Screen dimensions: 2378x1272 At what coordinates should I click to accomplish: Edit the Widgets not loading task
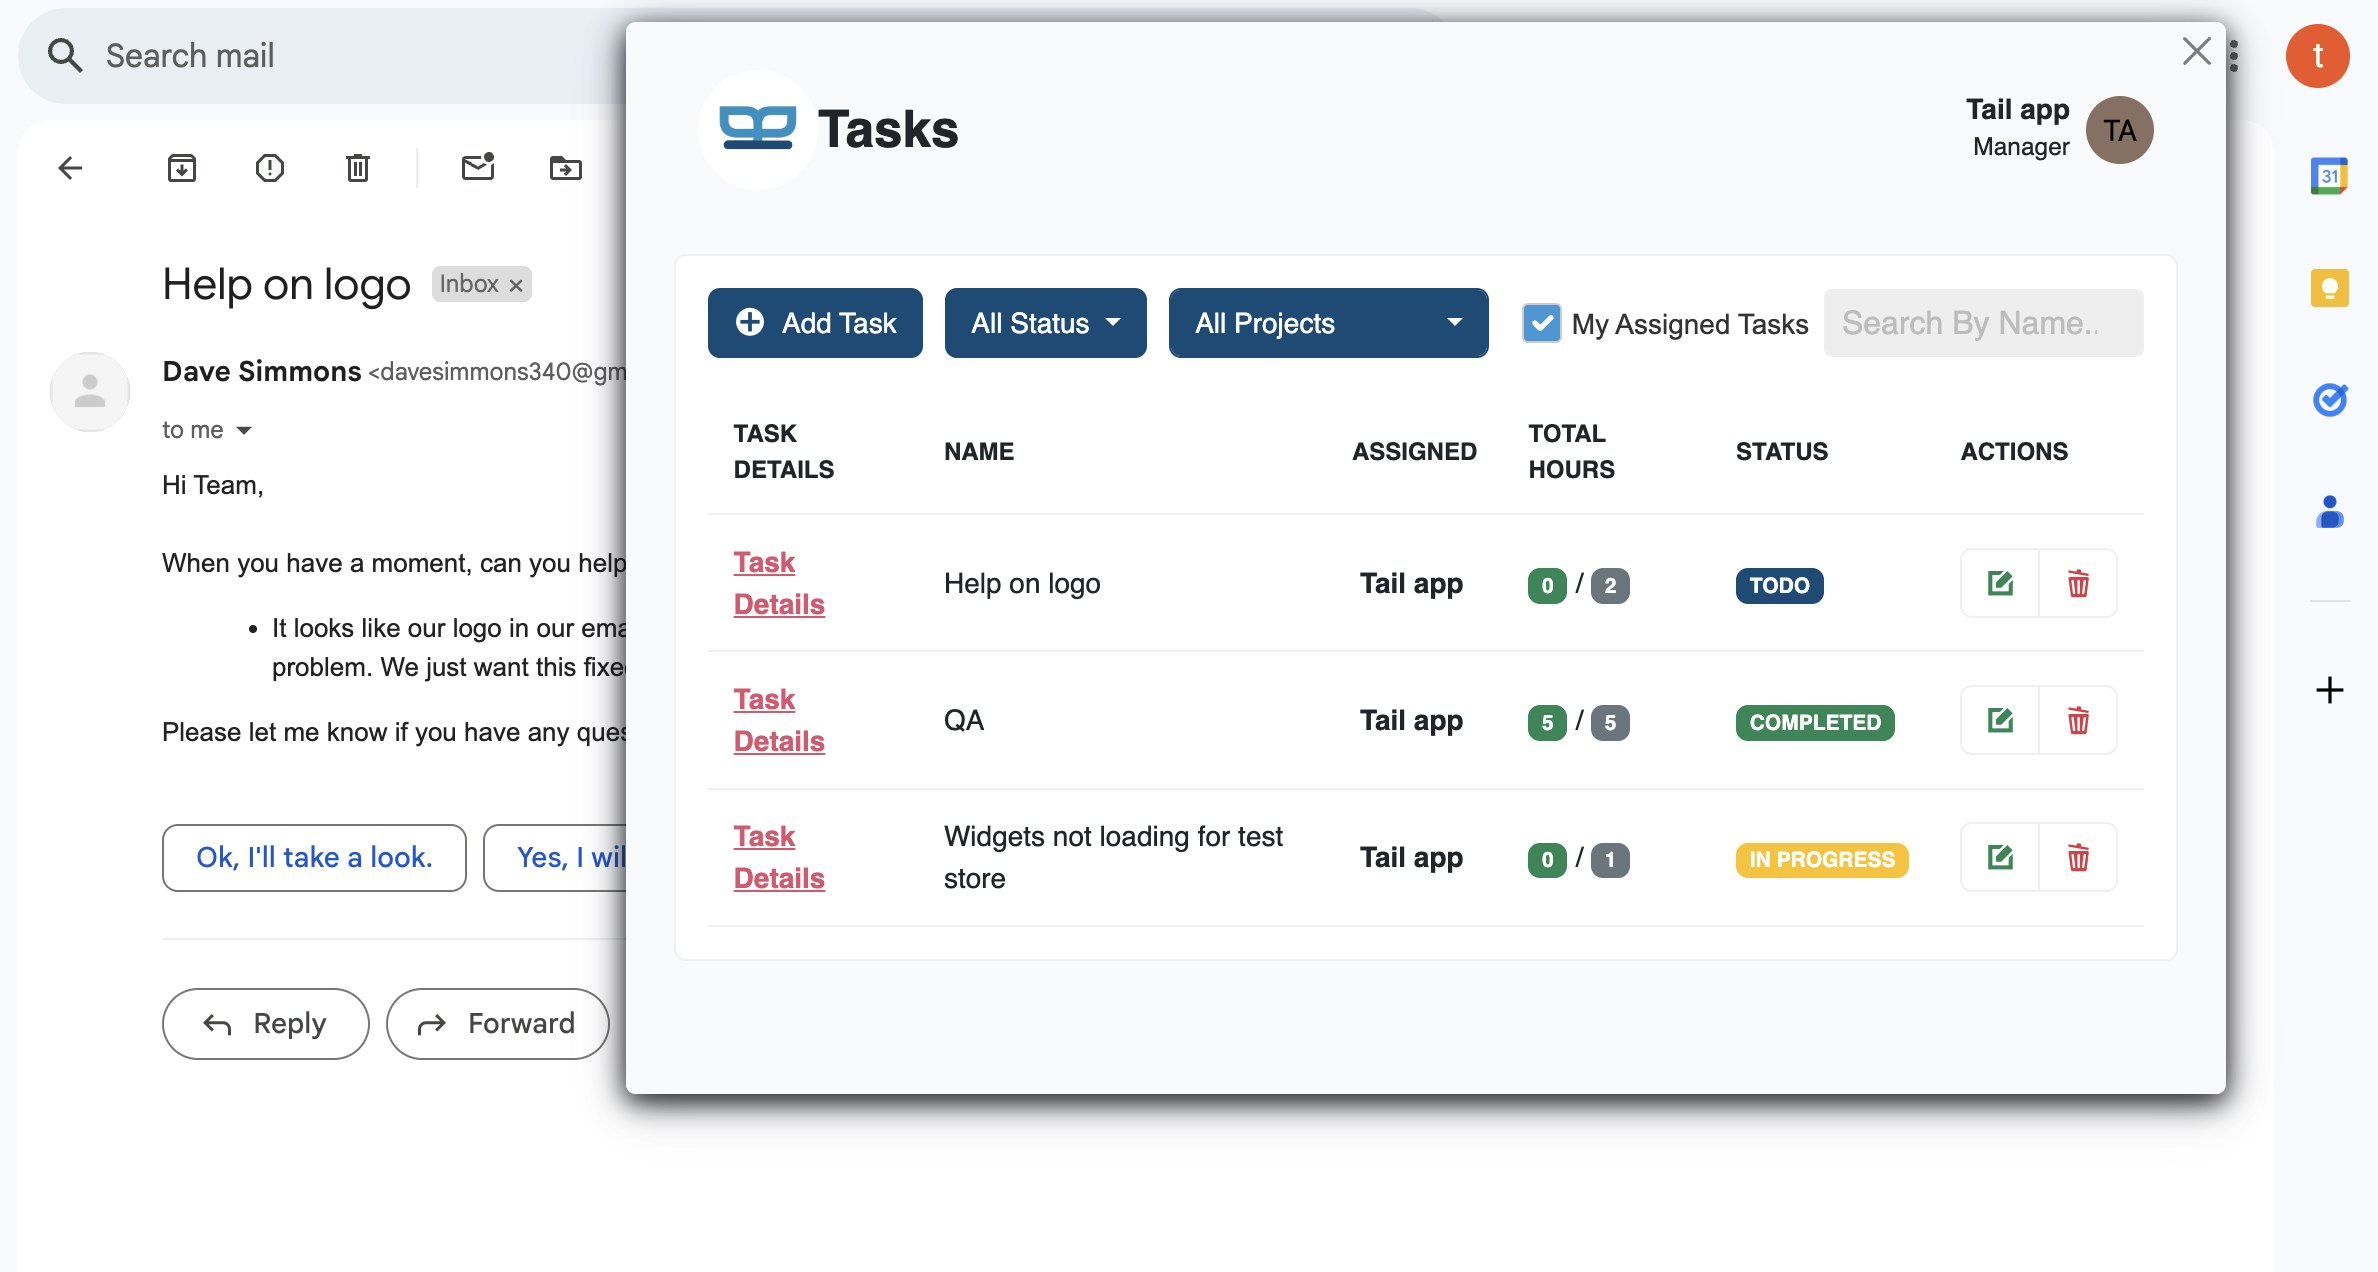click(x=2000, y=857)
